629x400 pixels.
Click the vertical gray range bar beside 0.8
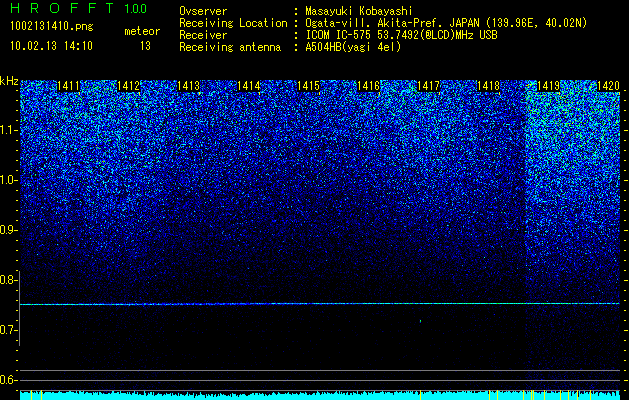(x=19, y=308)
